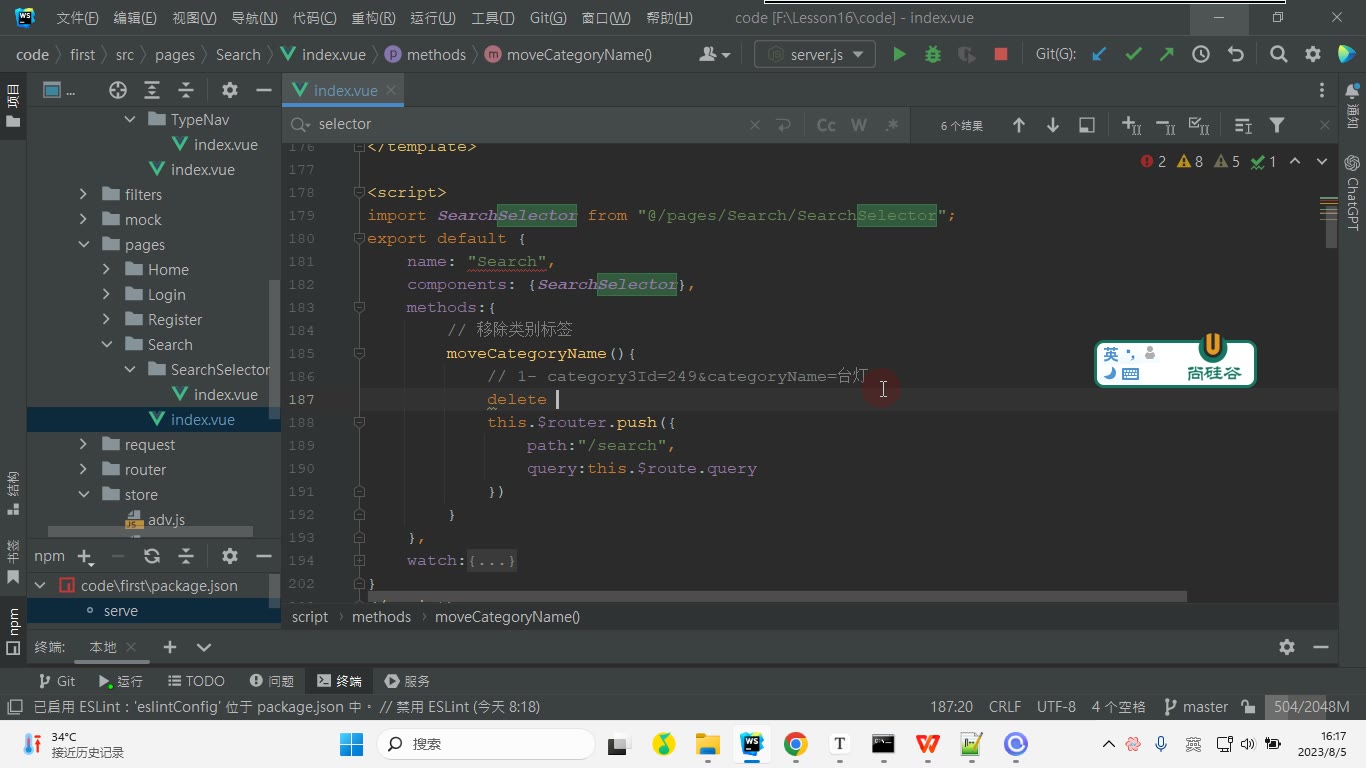This screenshot has width=1366, height=768.
Task: Go to previous search occurrence
Action: tap(1018, 125)
